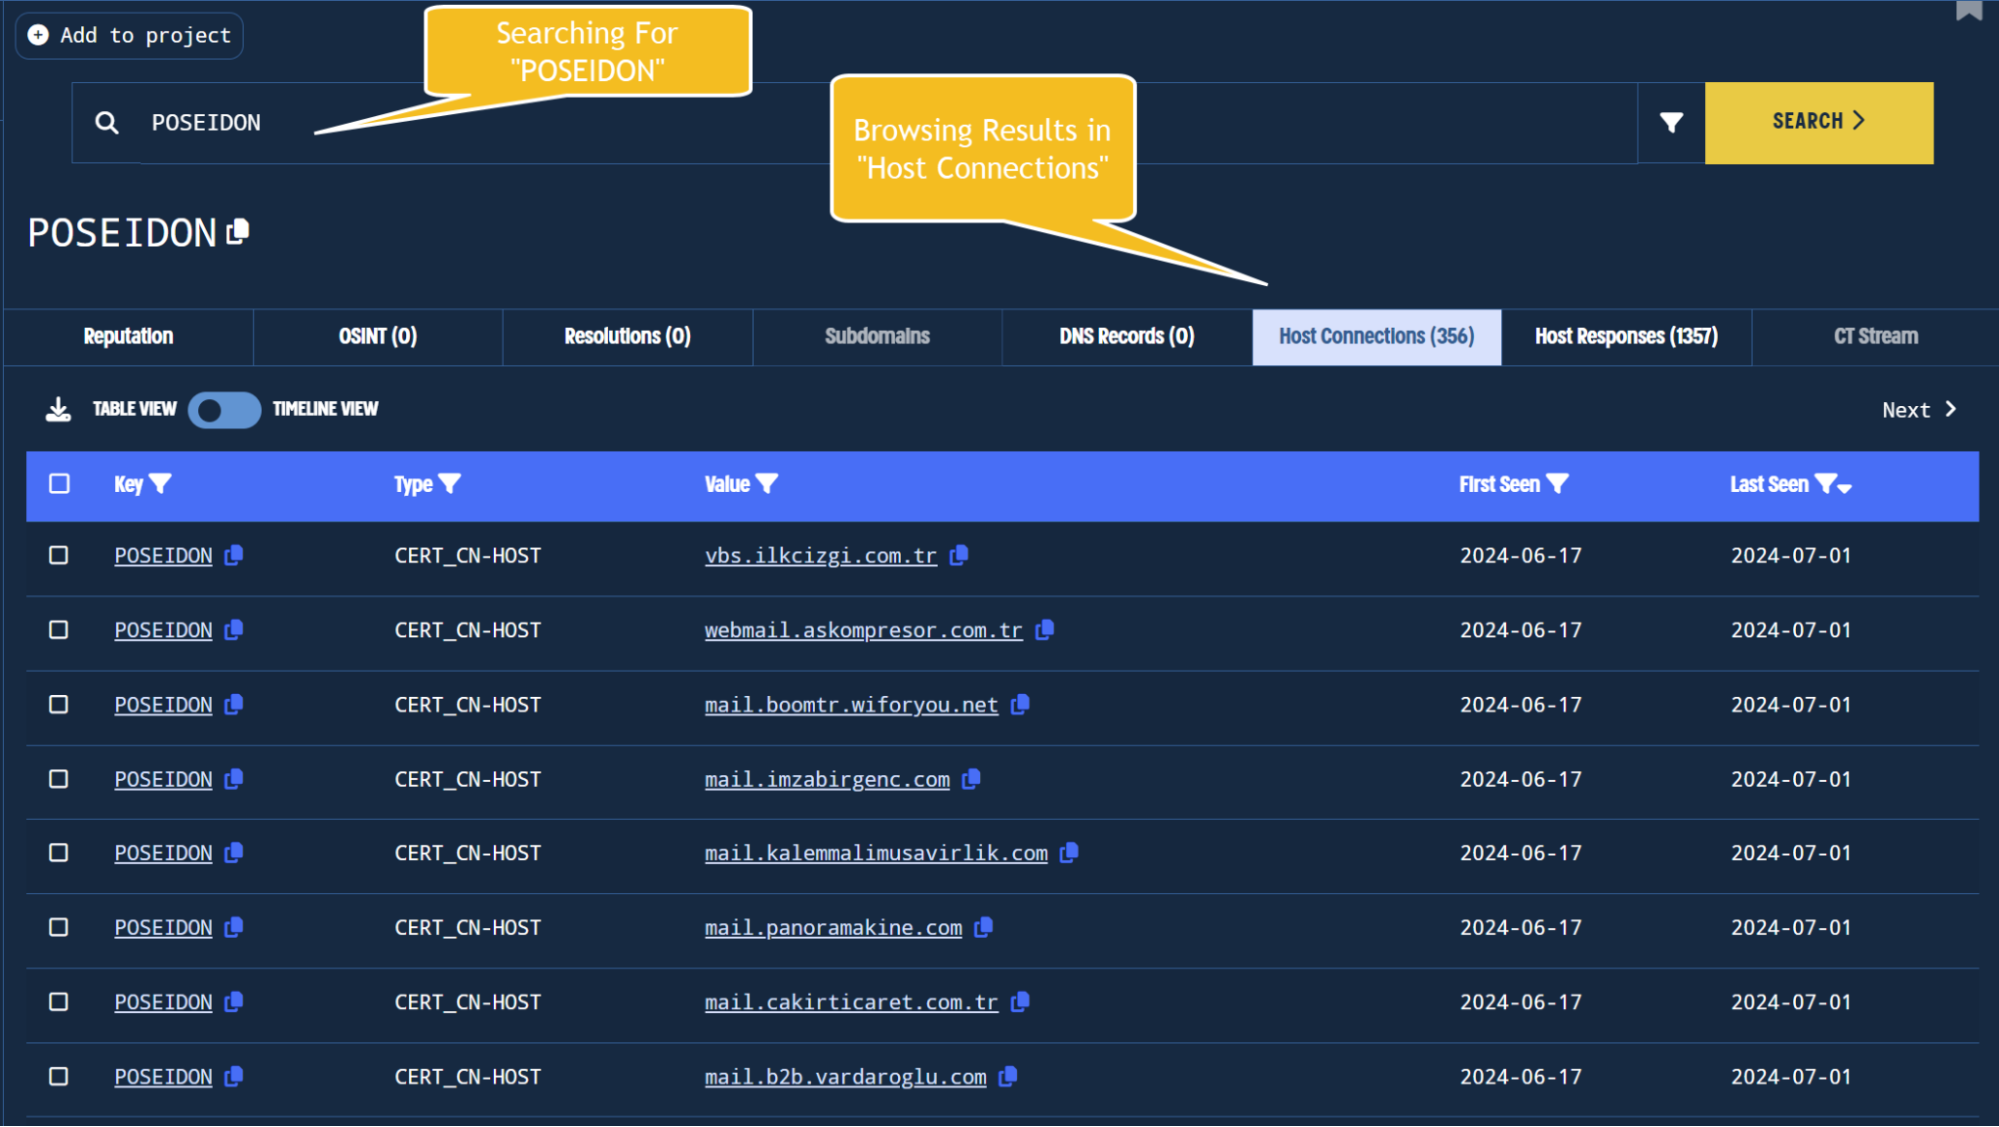Copy key in mail.b2b.vardaroglu.com row
Viewport: 1999px width, 1127px height.
coord(234,1077)
